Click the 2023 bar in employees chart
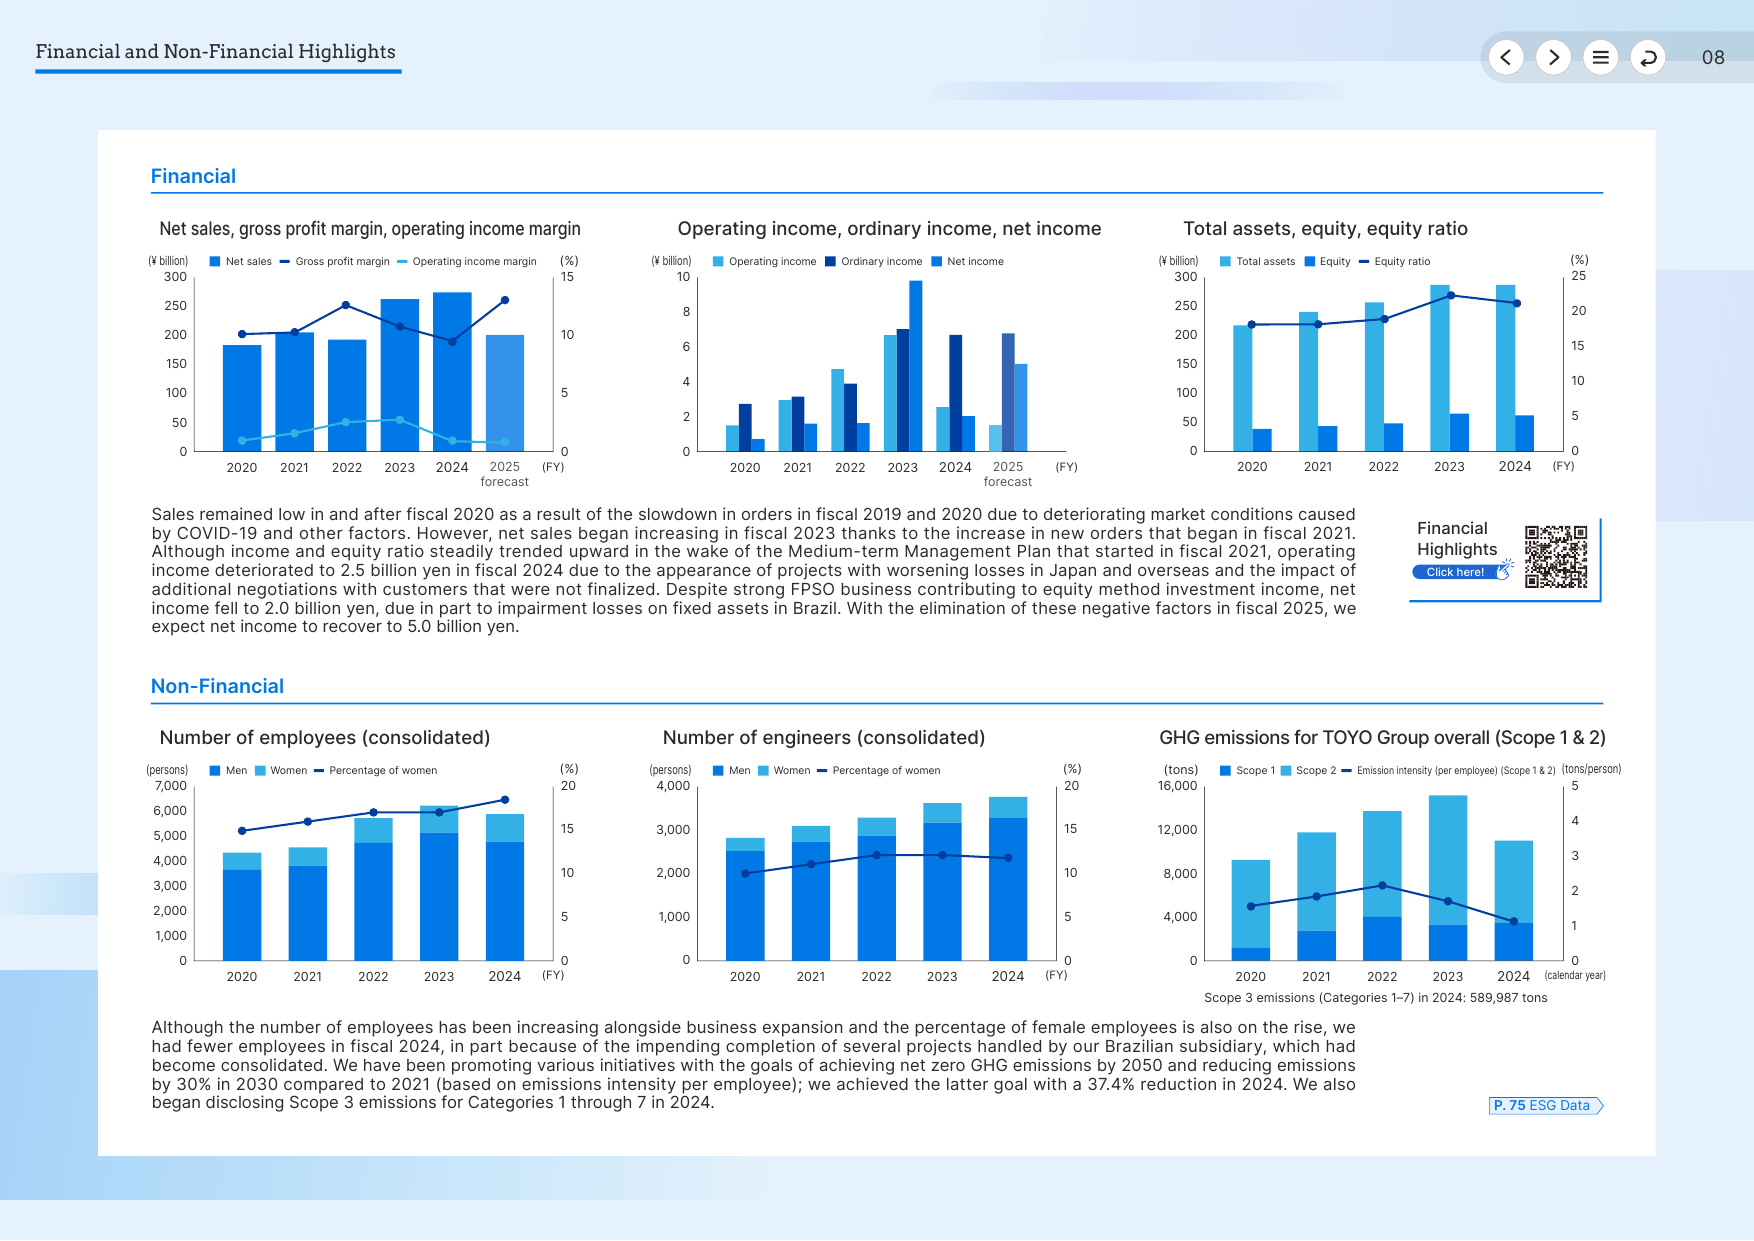Image resolution: width=1754 pixels, height=1241 pixels. pyautogui.click(x=439, y=883)
